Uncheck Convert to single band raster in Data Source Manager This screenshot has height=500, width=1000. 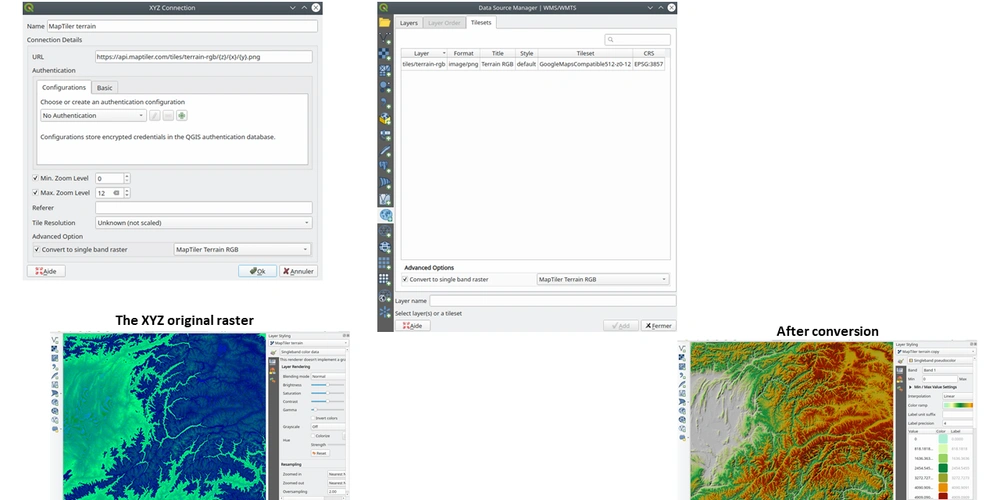[x=405, y=279]
